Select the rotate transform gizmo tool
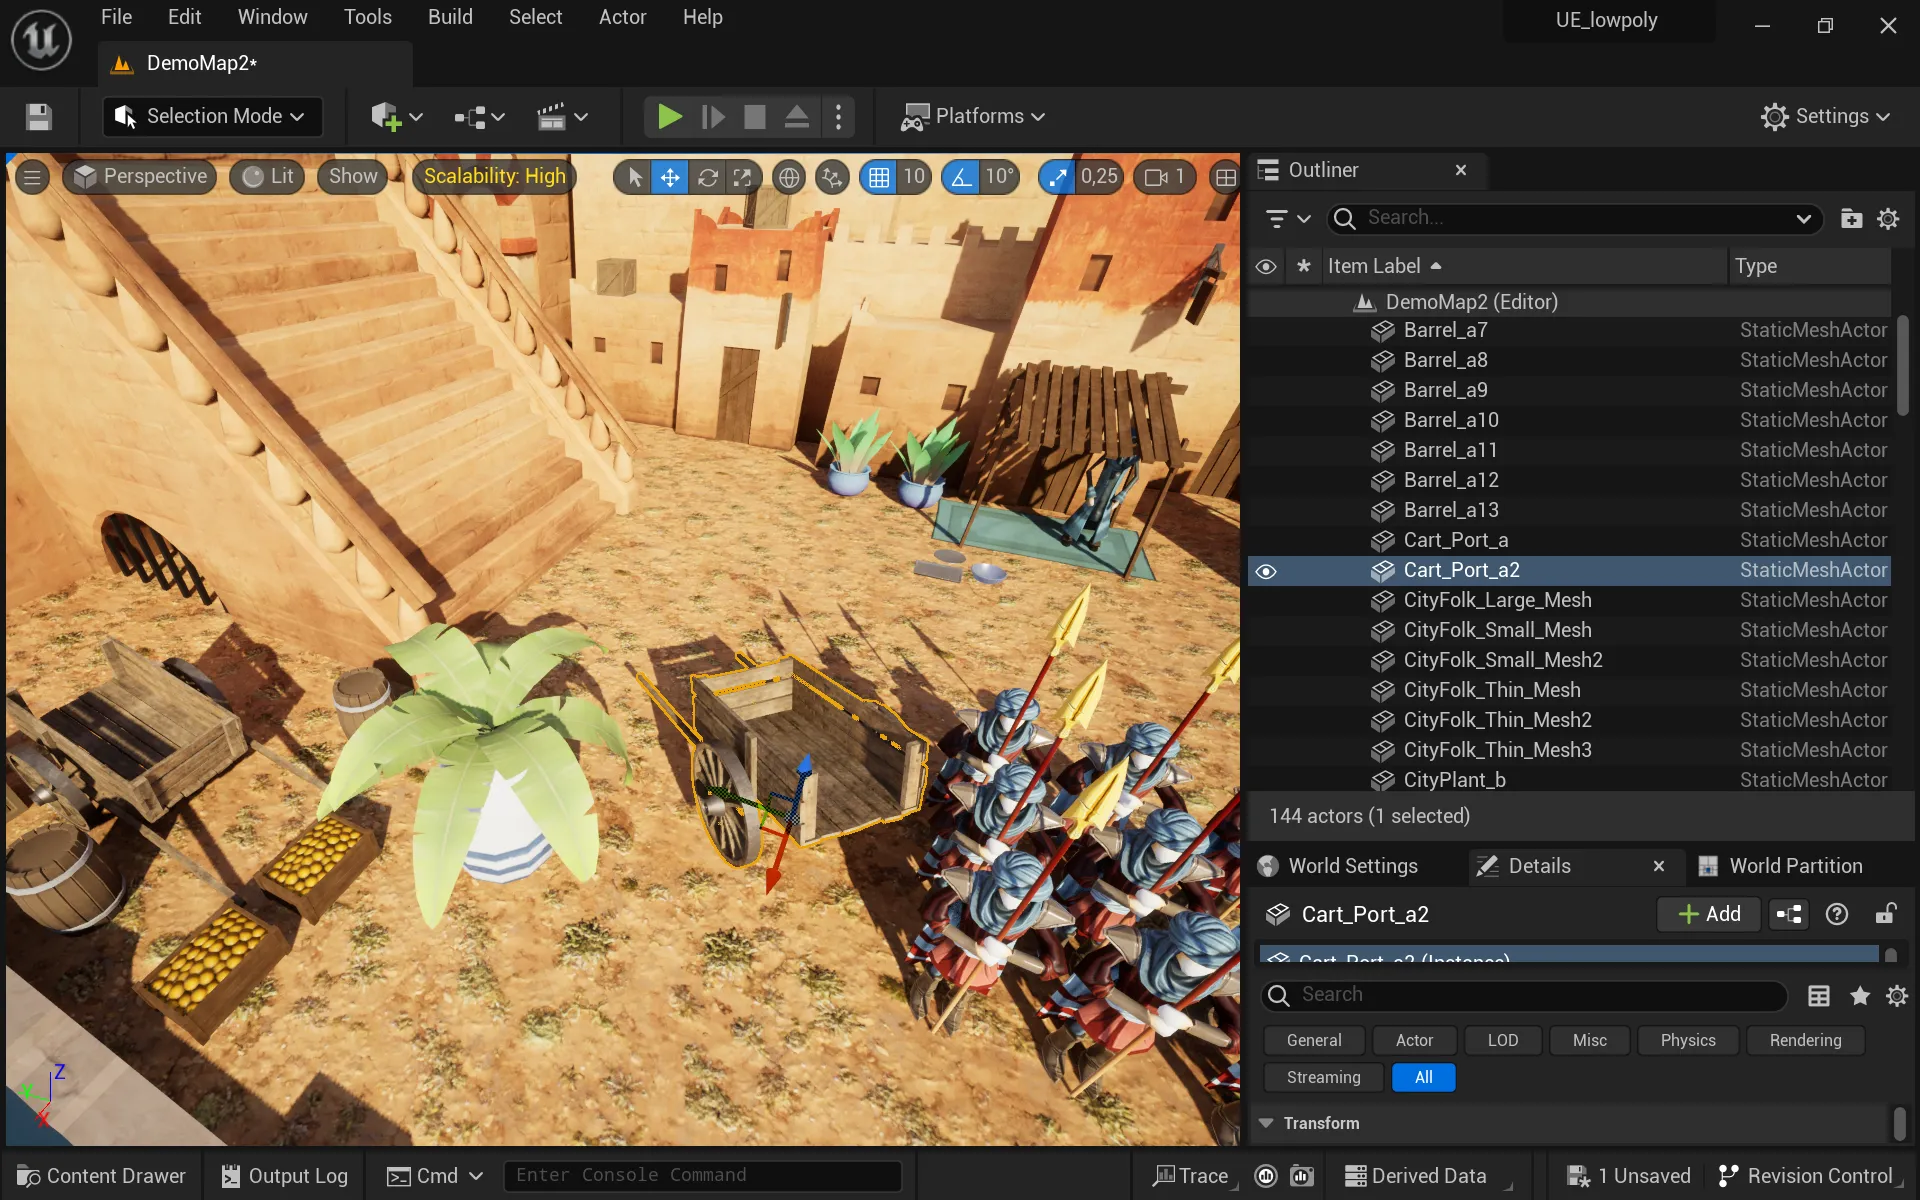 pos(707,178)
